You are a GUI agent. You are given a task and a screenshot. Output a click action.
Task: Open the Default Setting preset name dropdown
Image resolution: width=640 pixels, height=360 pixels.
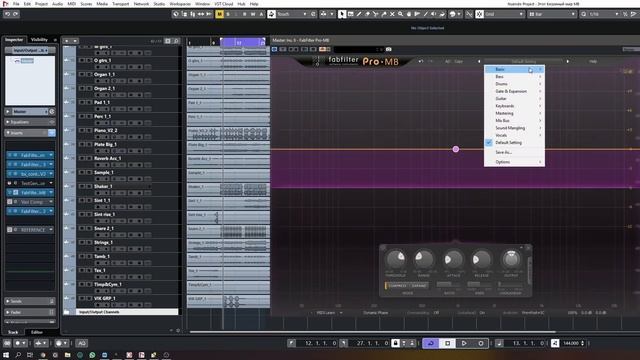(523, 61)
